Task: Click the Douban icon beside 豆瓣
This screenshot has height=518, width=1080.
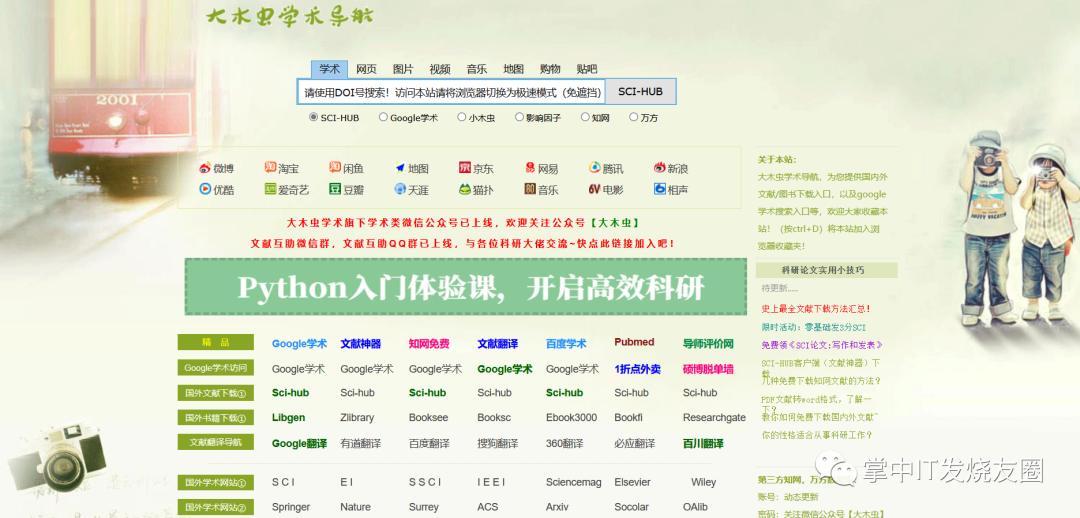Action: (x=335, y=189)
